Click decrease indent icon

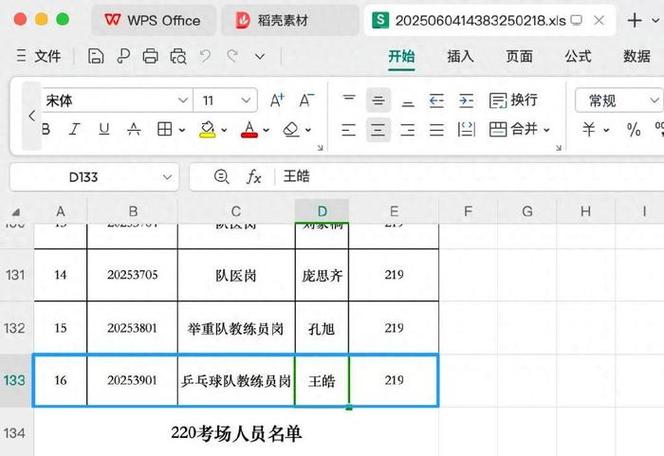(437, 100)
